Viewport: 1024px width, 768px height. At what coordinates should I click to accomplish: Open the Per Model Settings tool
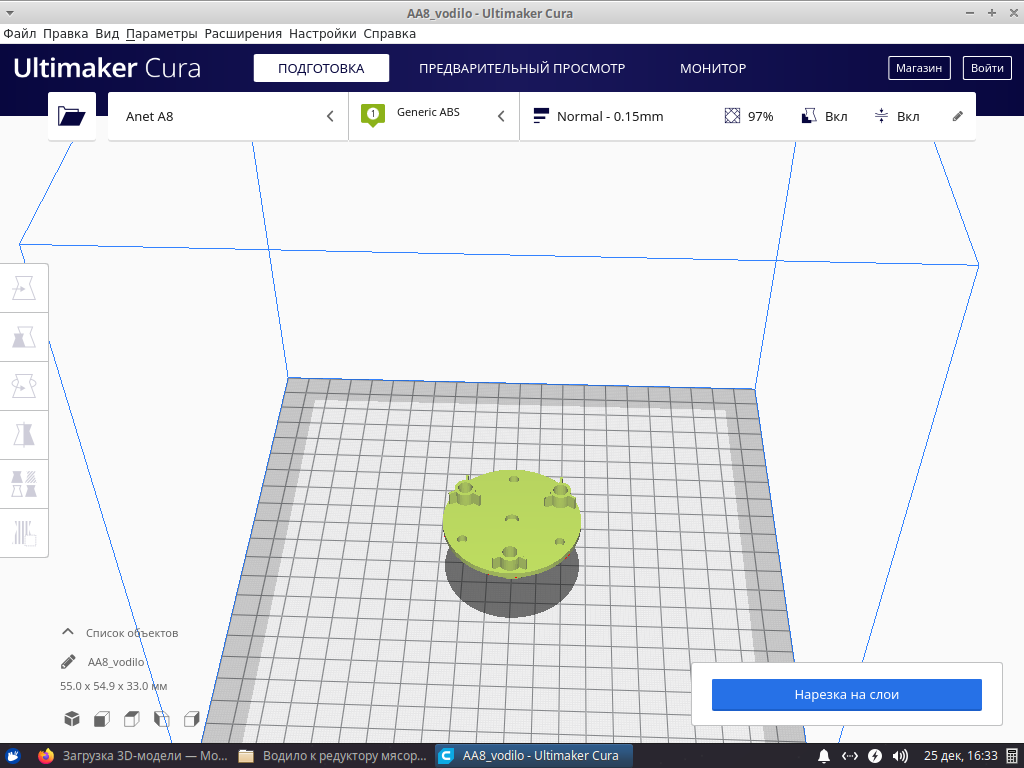click(x=24, y=484)
